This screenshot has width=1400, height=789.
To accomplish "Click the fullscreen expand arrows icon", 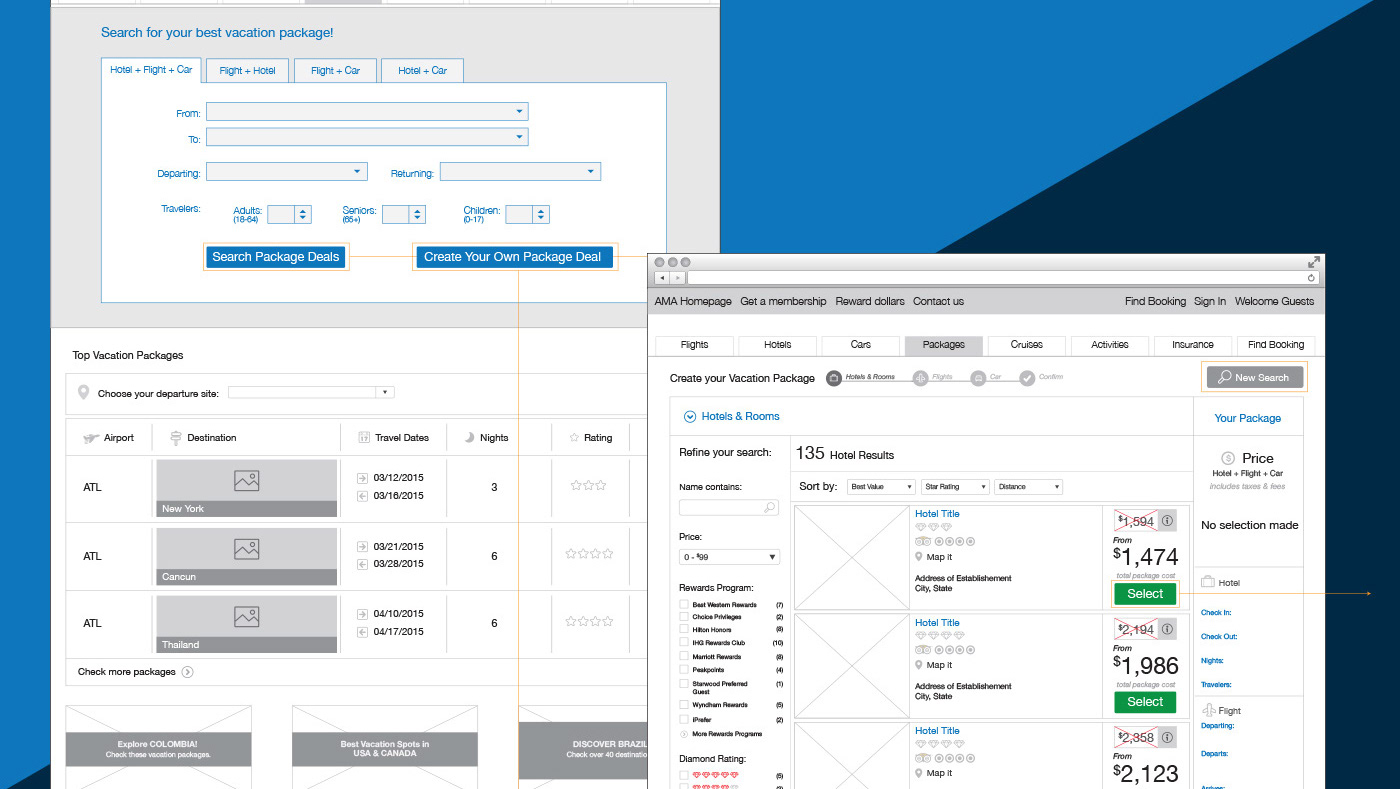I will point(1314,262).
